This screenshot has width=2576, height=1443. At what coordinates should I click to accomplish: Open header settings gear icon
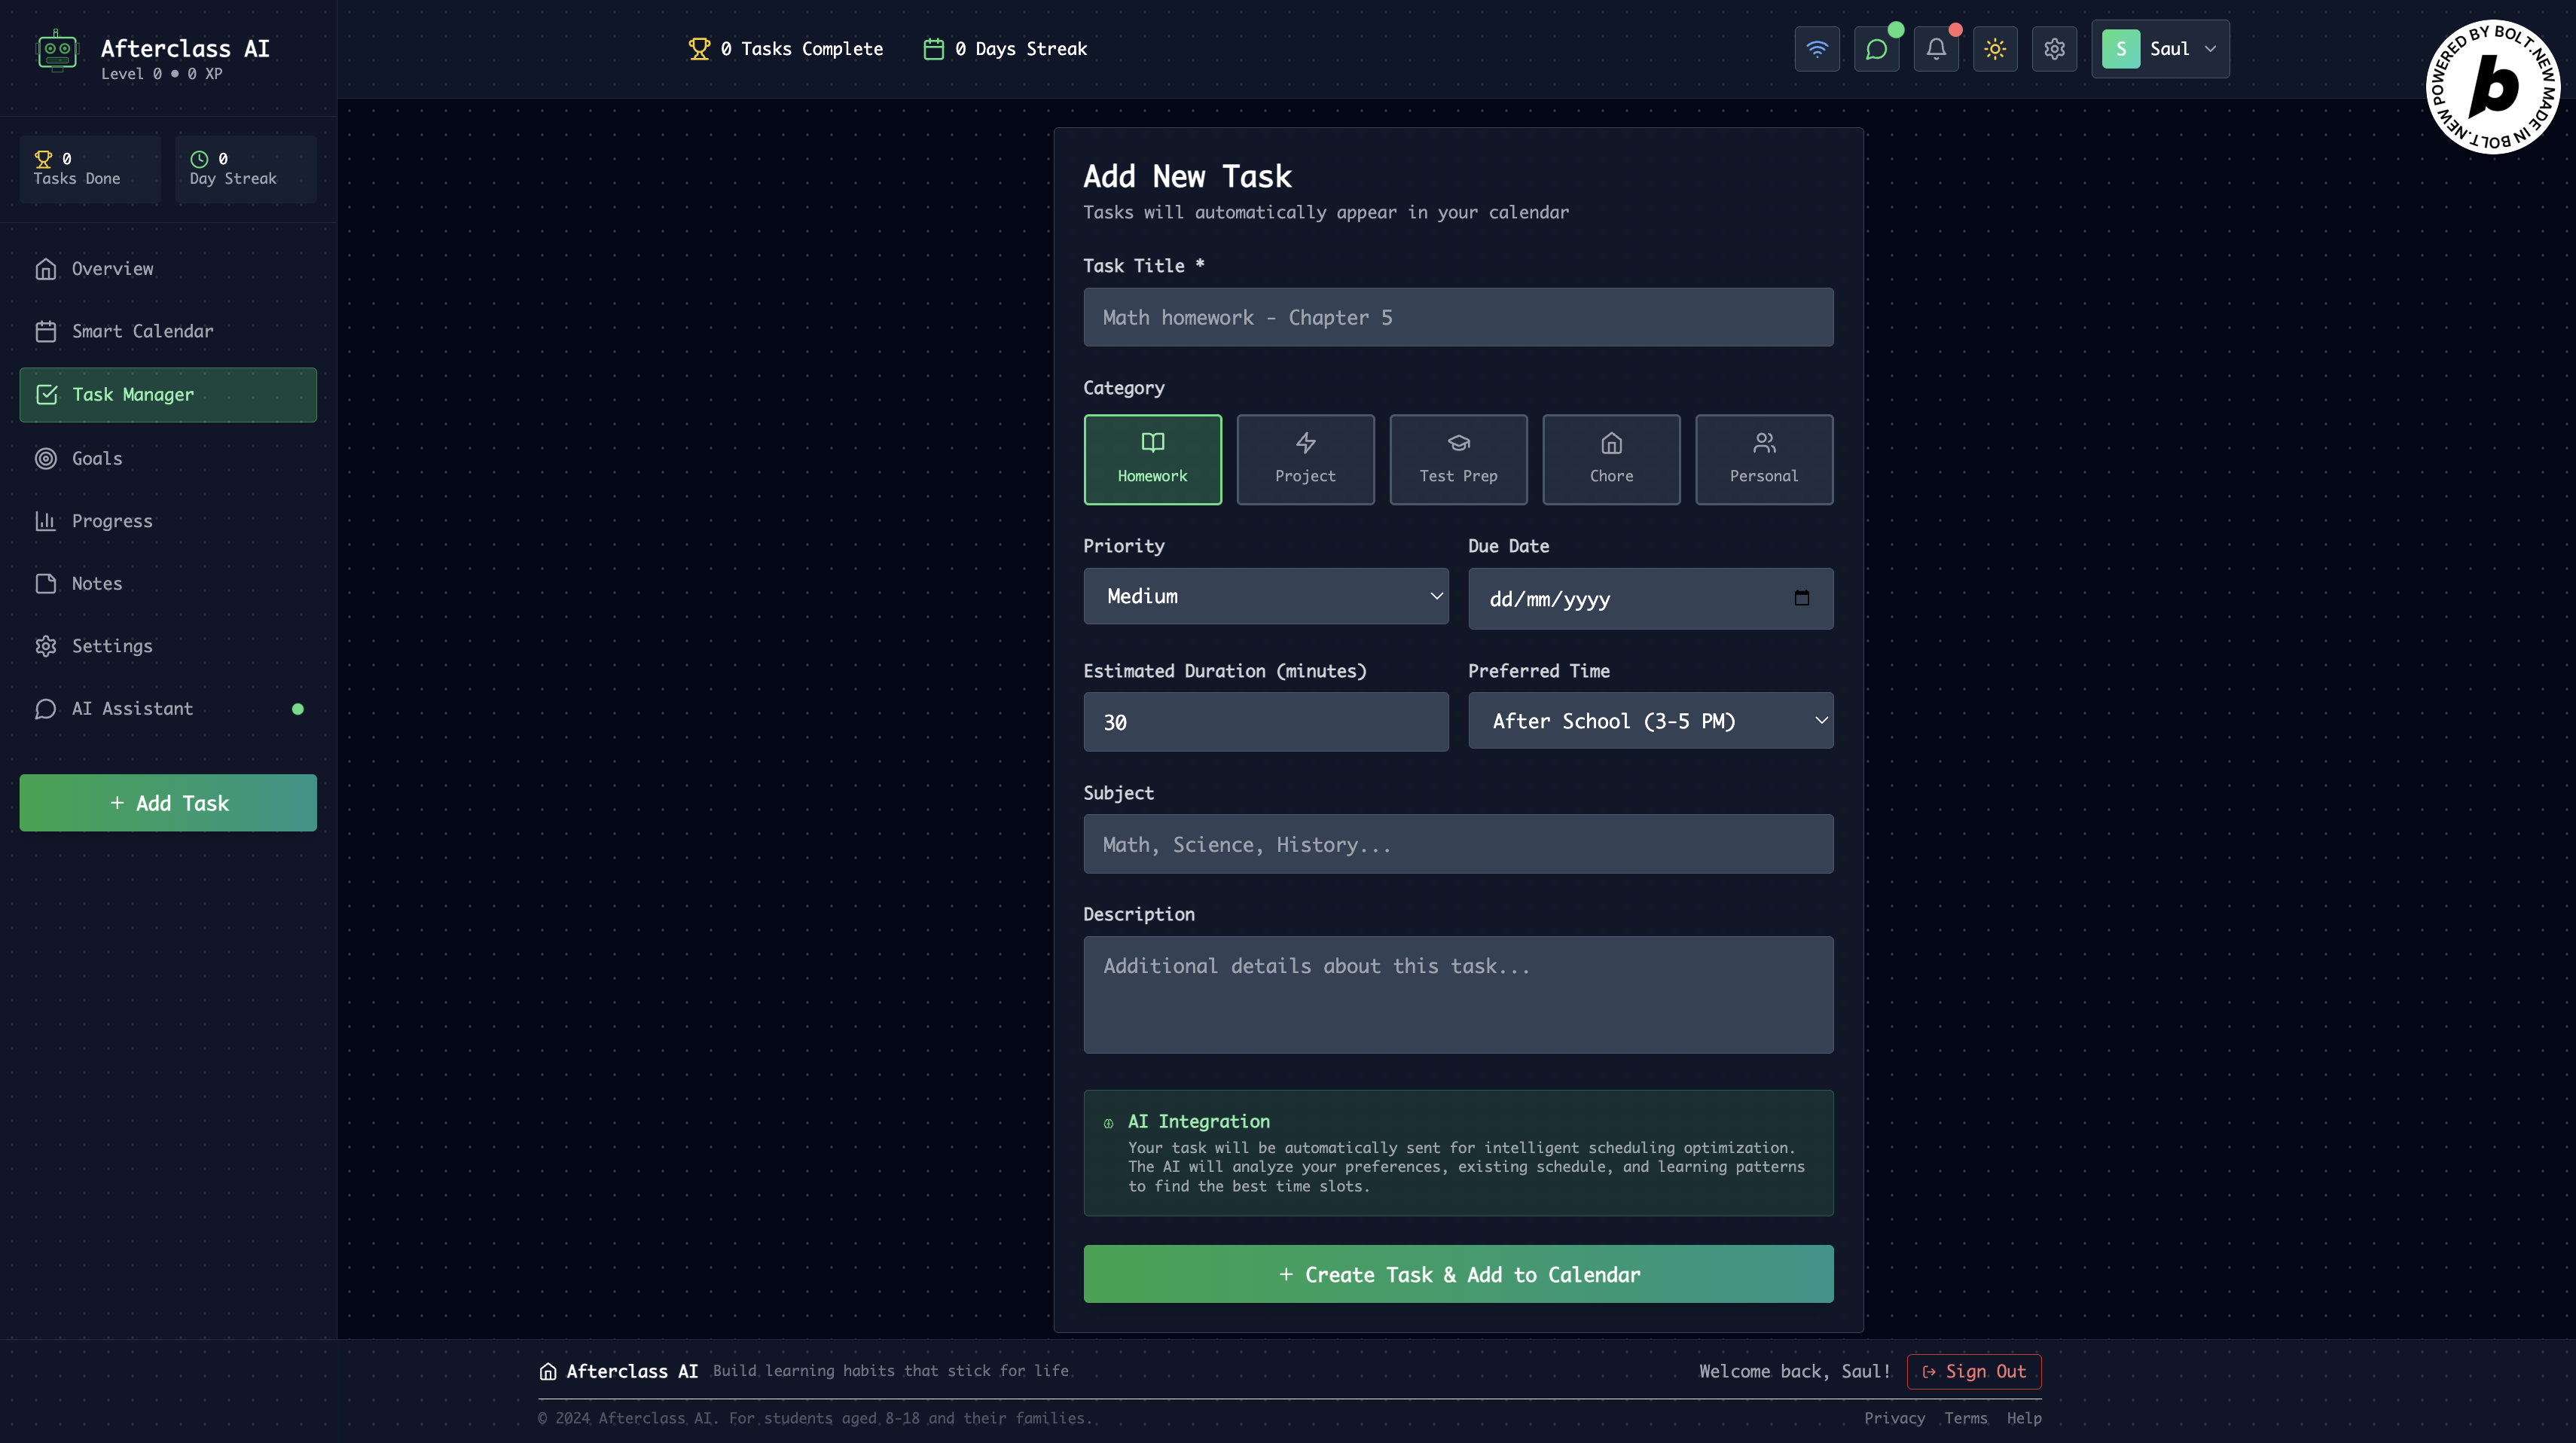point(2054,49)
